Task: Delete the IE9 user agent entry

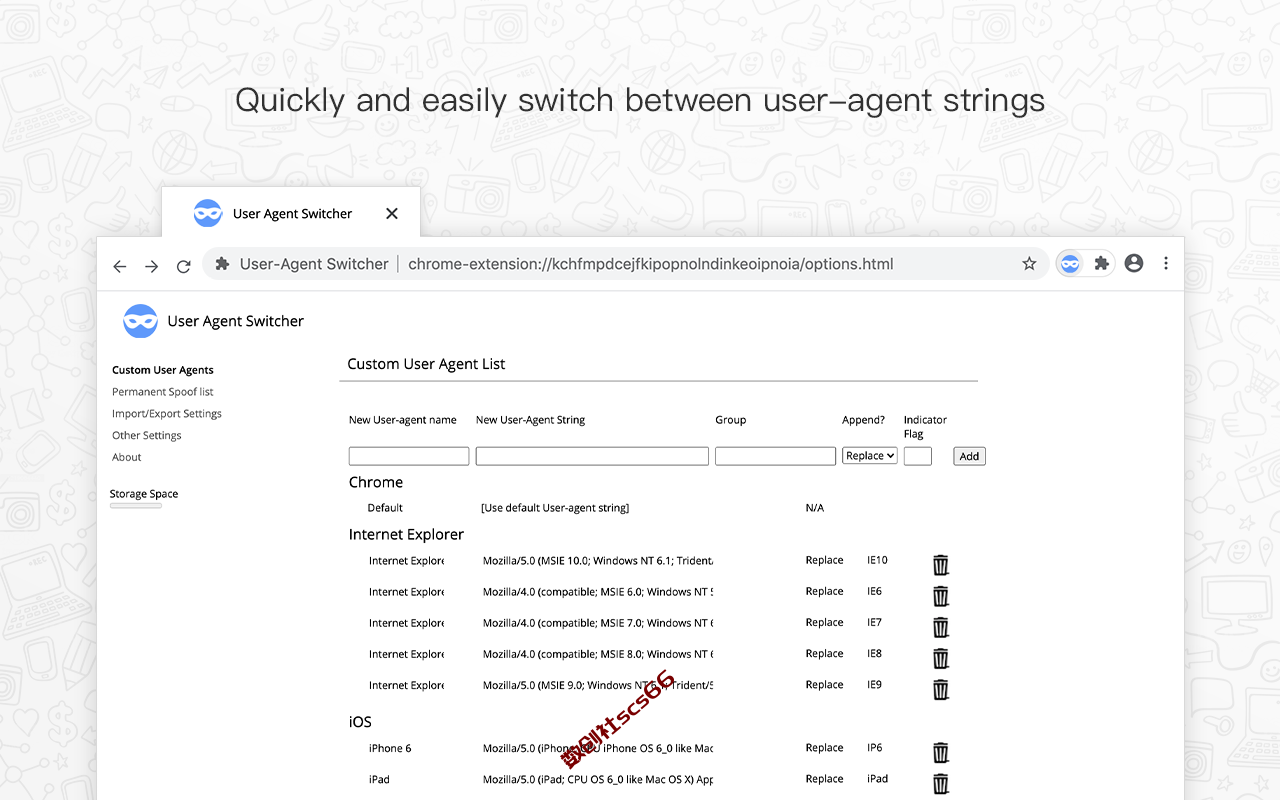Action: tap(941, 689)
